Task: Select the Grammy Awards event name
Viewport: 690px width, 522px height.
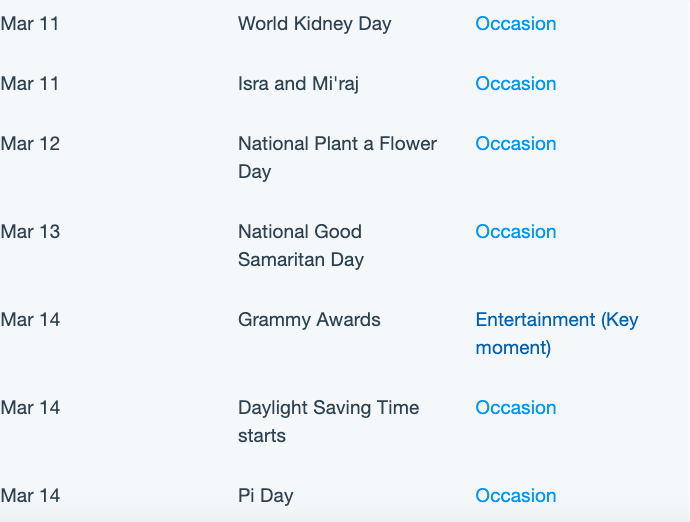Action: coord(309,320)
